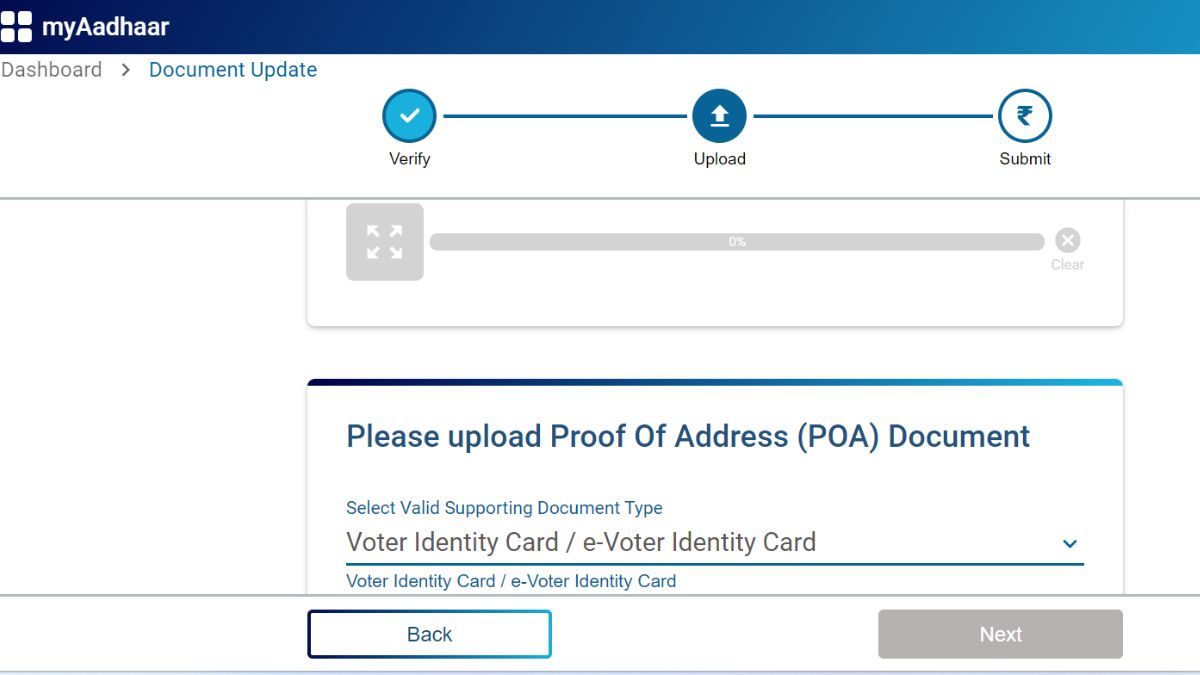Image resolution: width=1200 pixels, height=675 pixels.
Task: Click the Submit step rupee icon
Action: tap(1024, 116)
